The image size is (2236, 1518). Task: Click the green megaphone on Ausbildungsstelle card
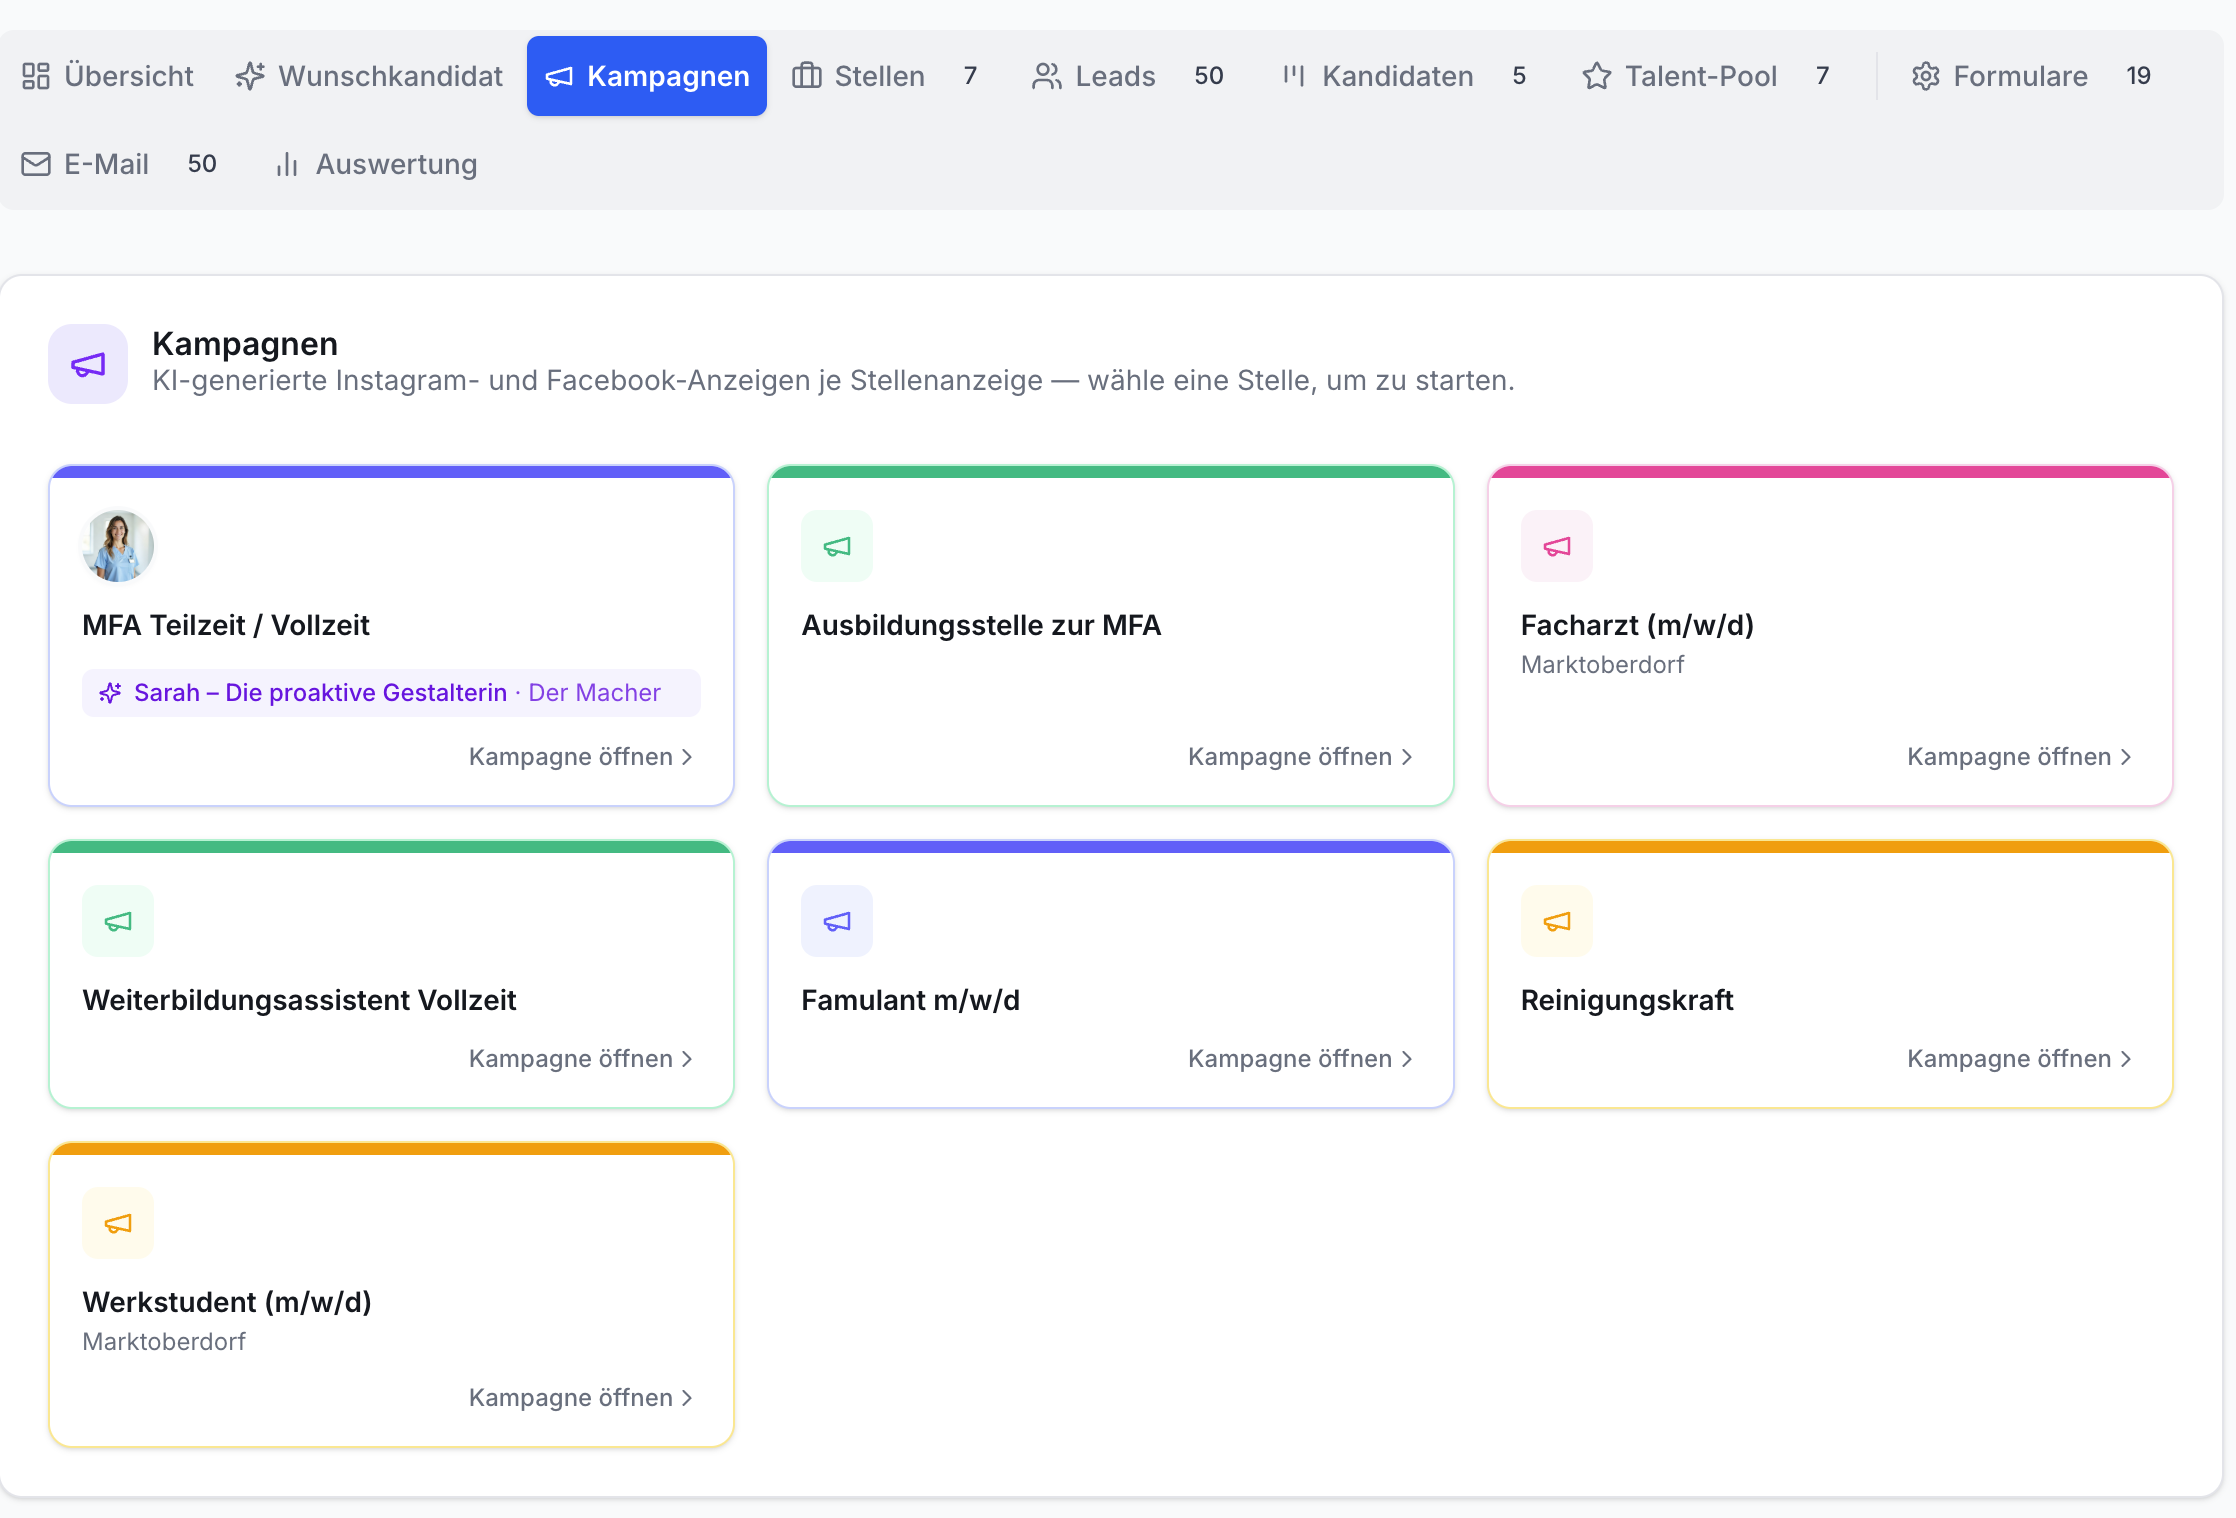[x=837, y=546]
